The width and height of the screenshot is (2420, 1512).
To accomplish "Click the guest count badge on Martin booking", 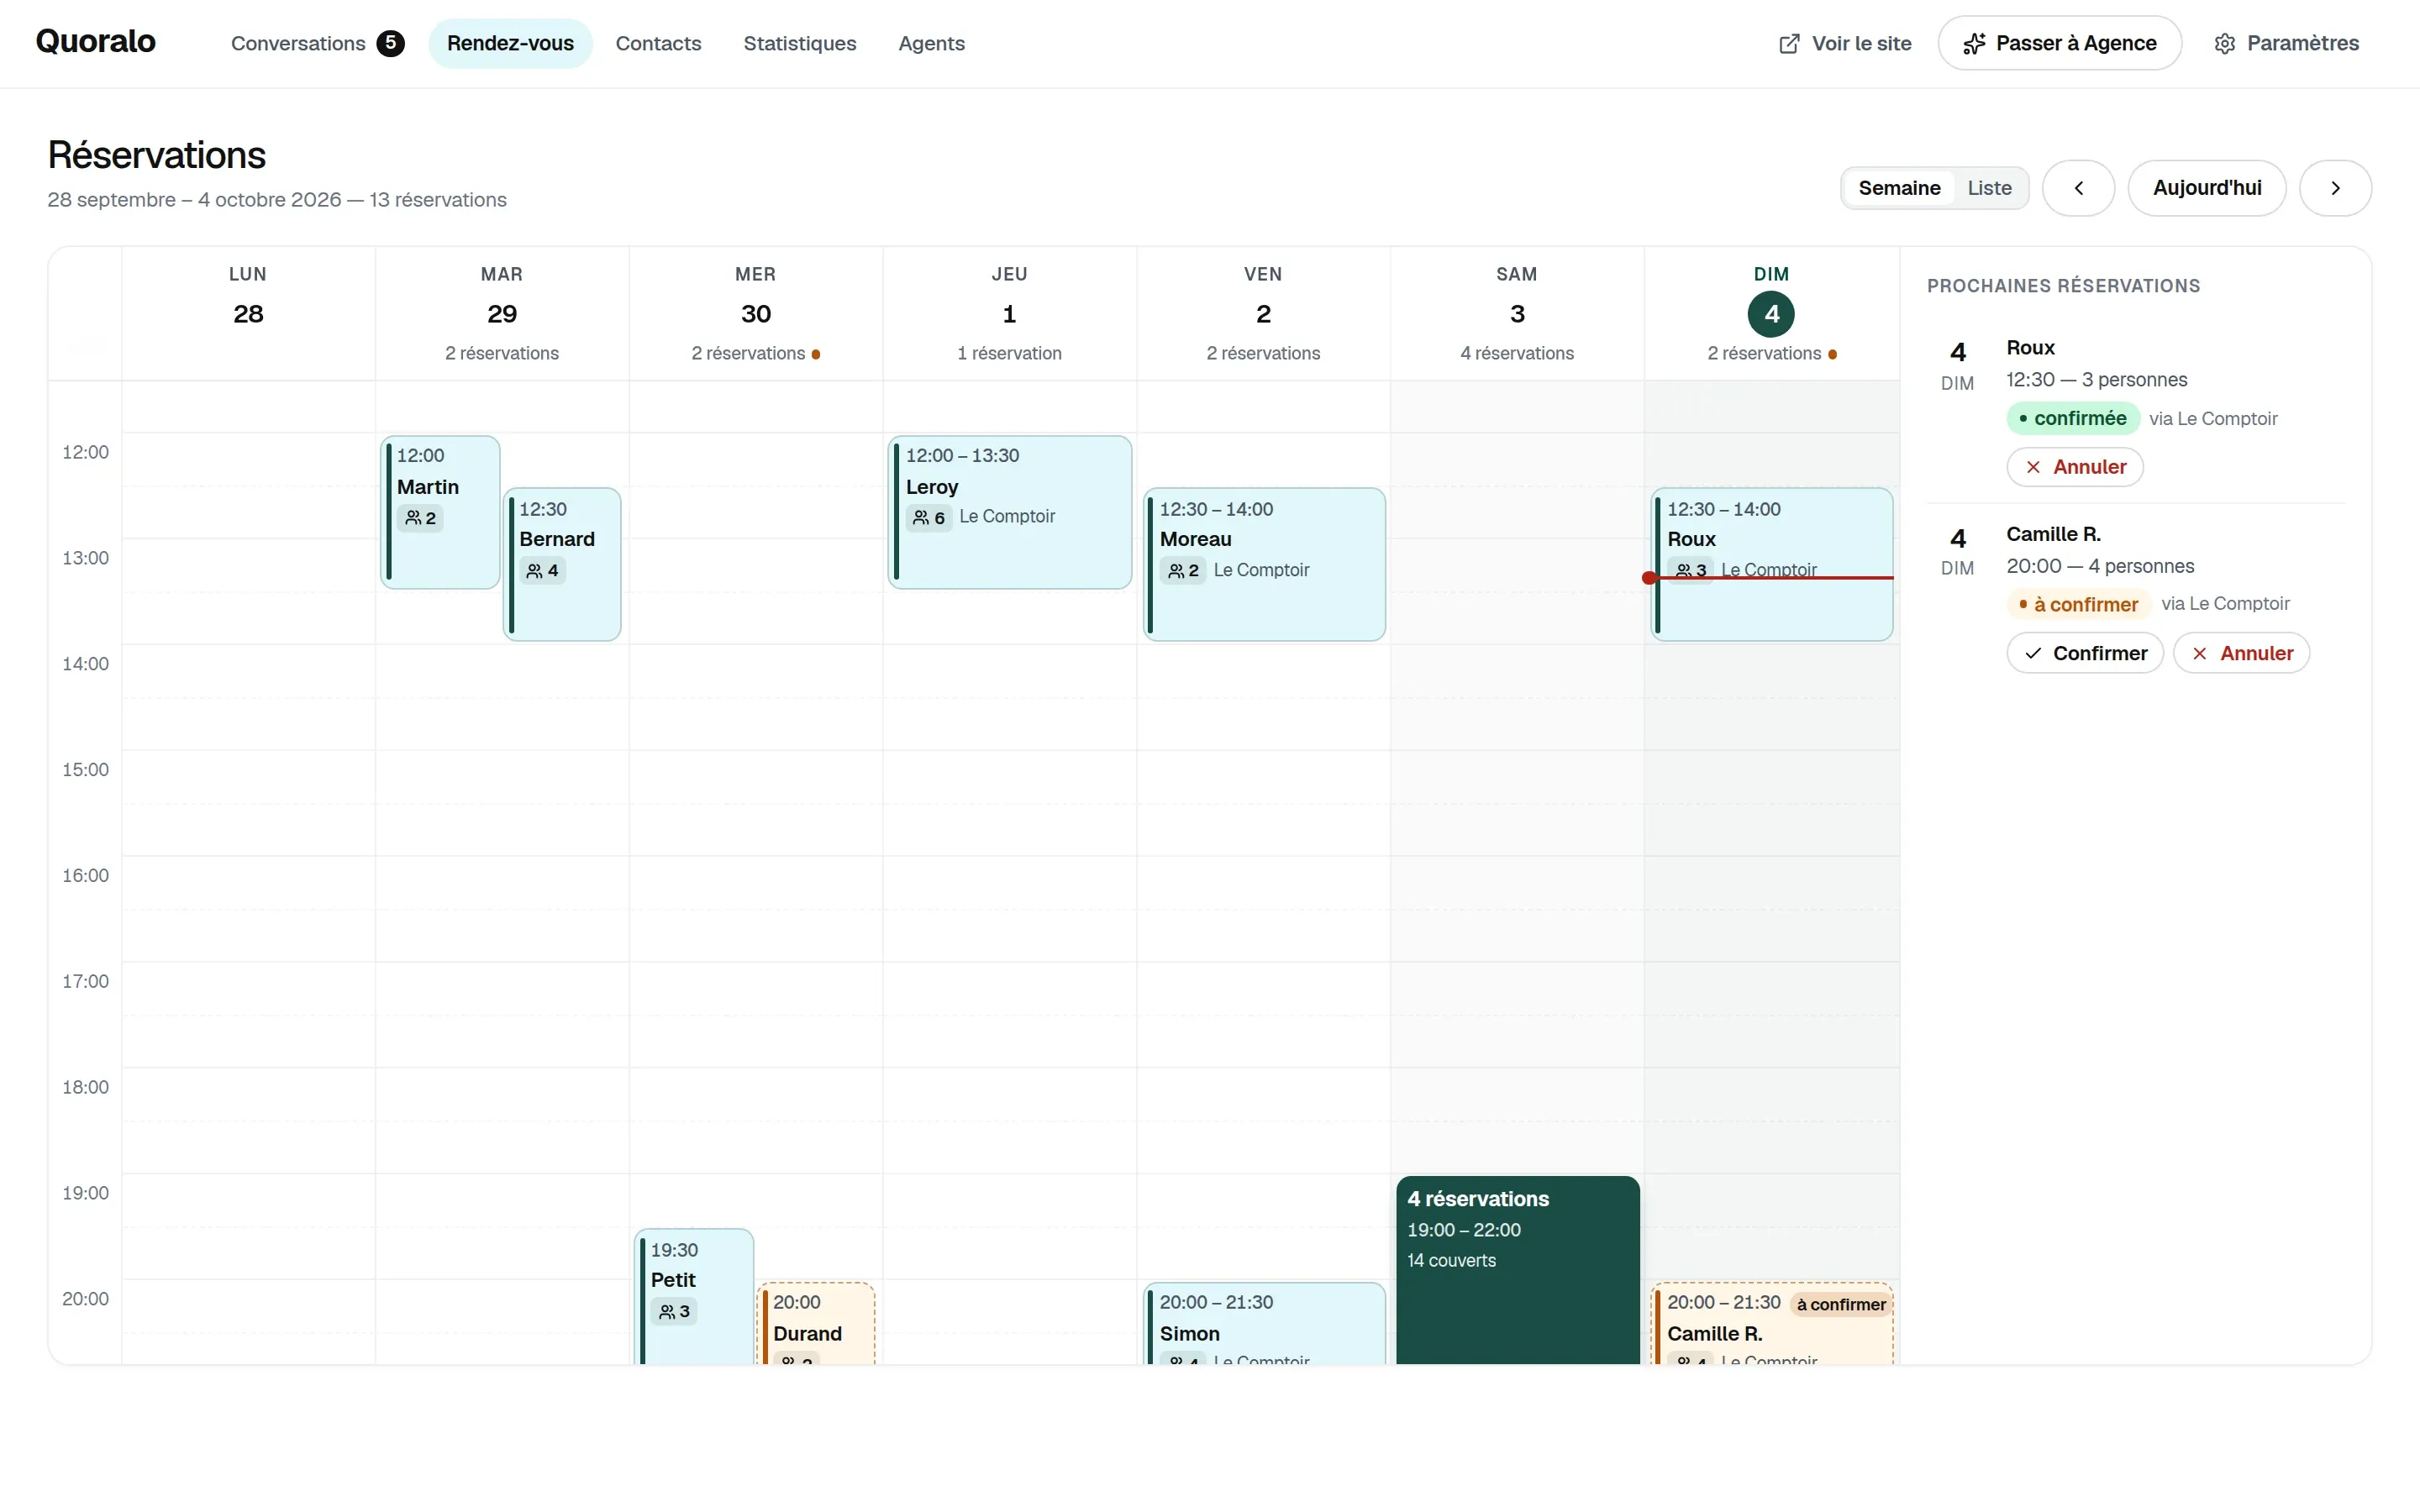I will 420,518.
